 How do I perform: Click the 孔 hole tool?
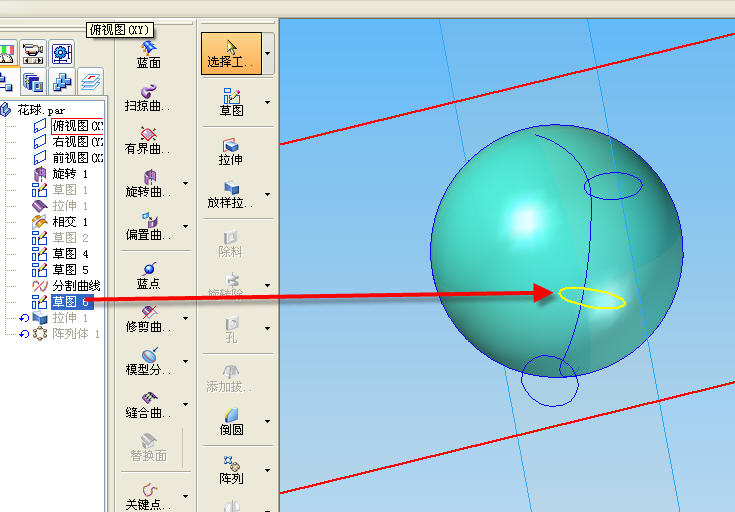(x=231, y=330)
